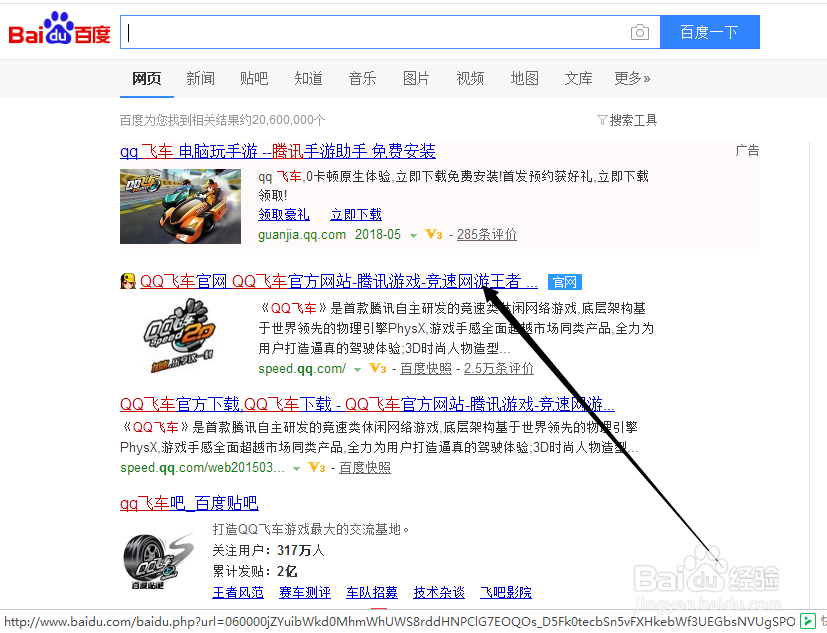Select the 图片 tab
Viewport: 827px width, 633px height.
point(416,79)
